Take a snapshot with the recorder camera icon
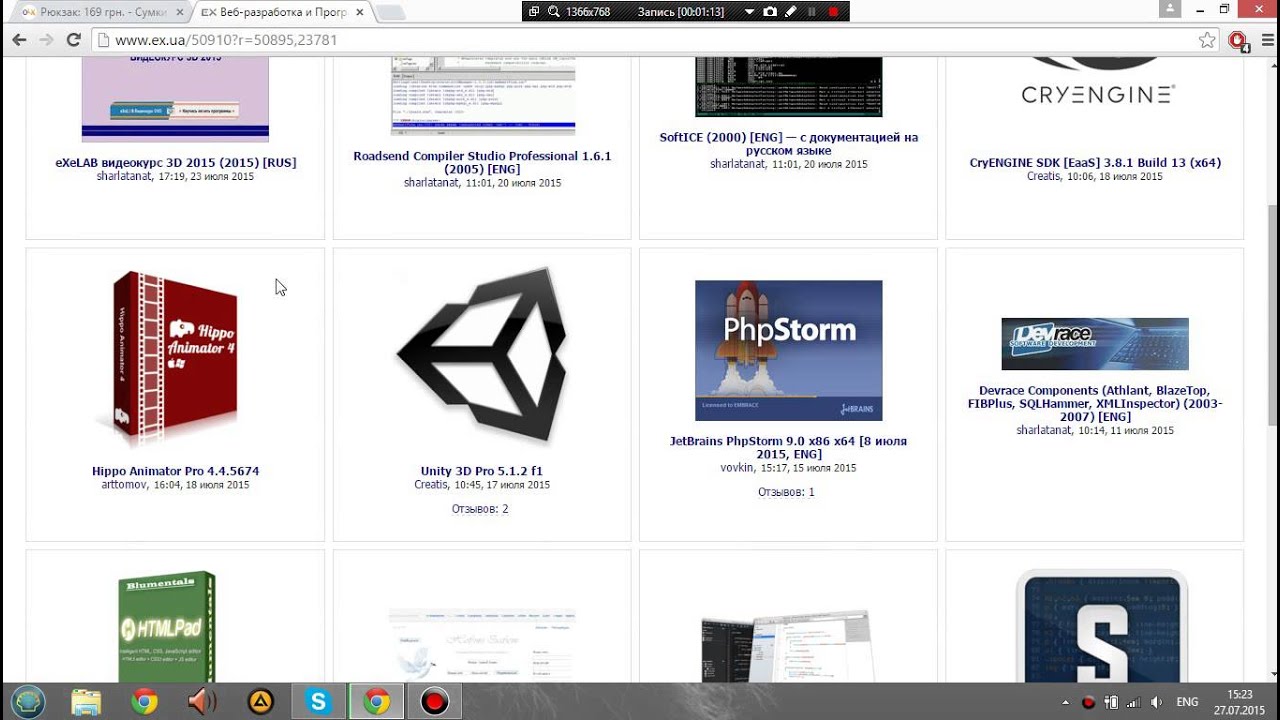 [x=769, y=11]
